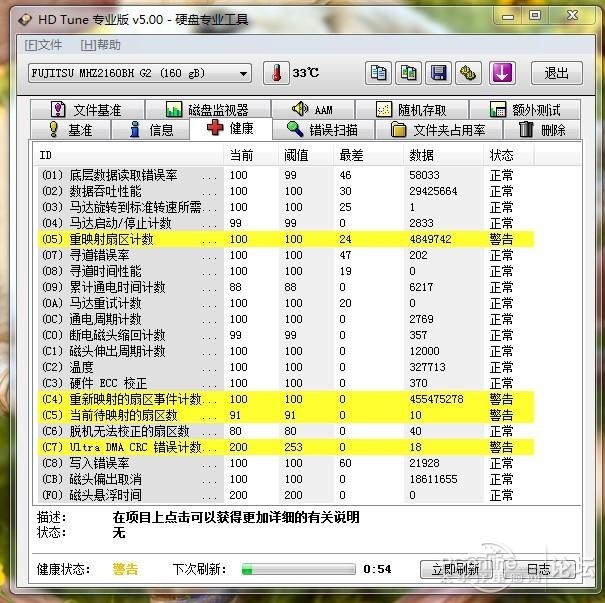
Task: Sort by the 数据 column header
Action: (443, 155)
